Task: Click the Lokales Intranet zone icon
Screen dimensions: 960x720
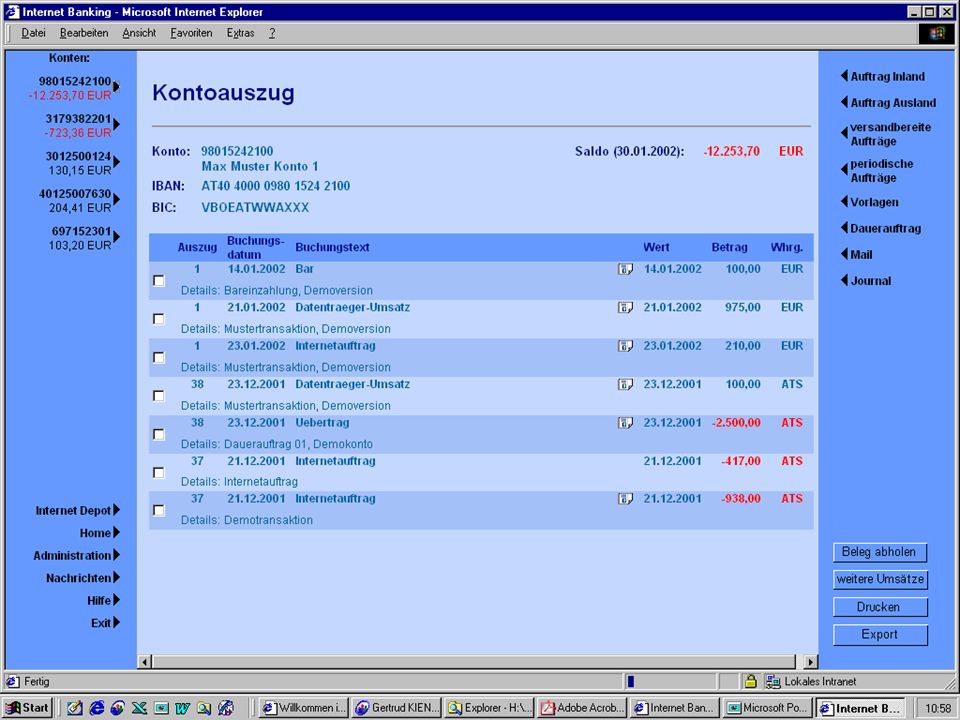Action: click(773, 681)
